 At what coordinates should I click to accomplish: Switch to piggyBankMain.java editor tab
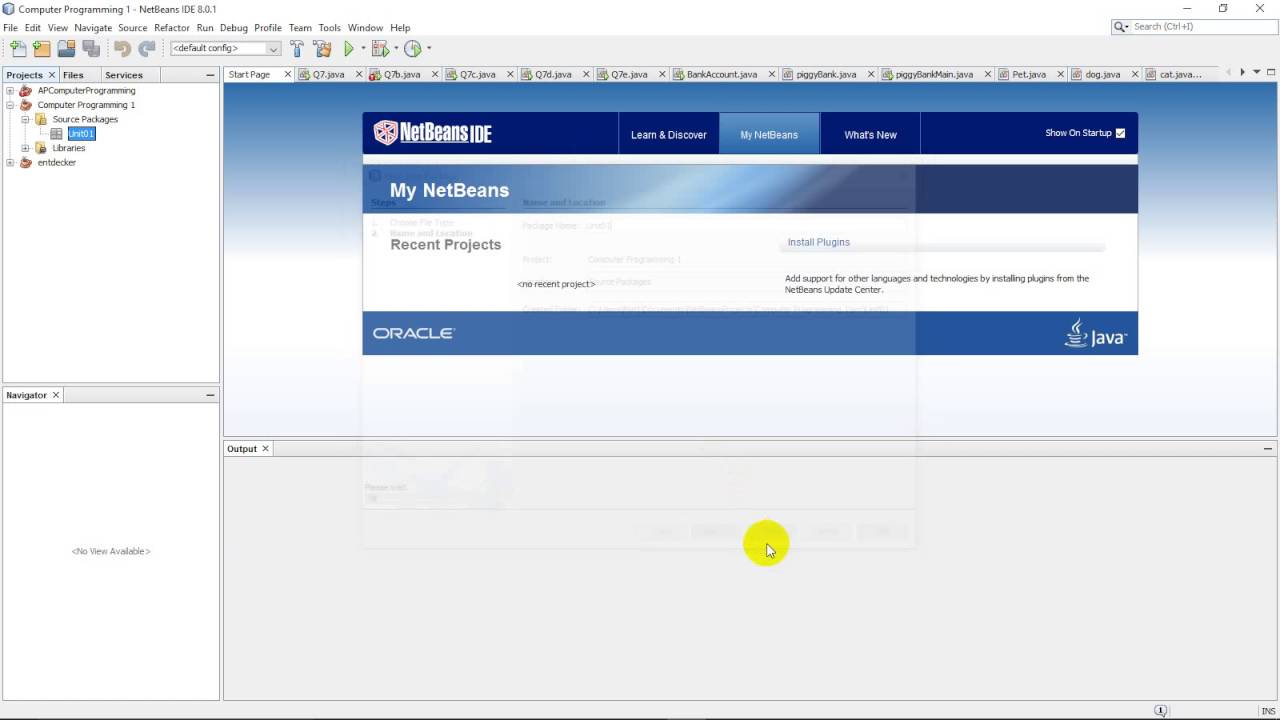coord(934,74)
